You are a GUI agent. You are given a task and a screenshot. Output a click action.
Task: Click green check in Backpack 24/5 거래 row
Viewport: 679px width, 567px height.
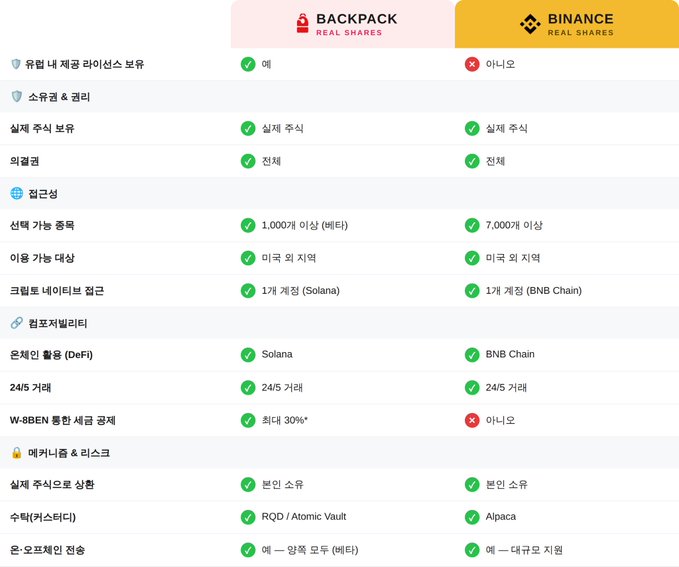(248, 387)
